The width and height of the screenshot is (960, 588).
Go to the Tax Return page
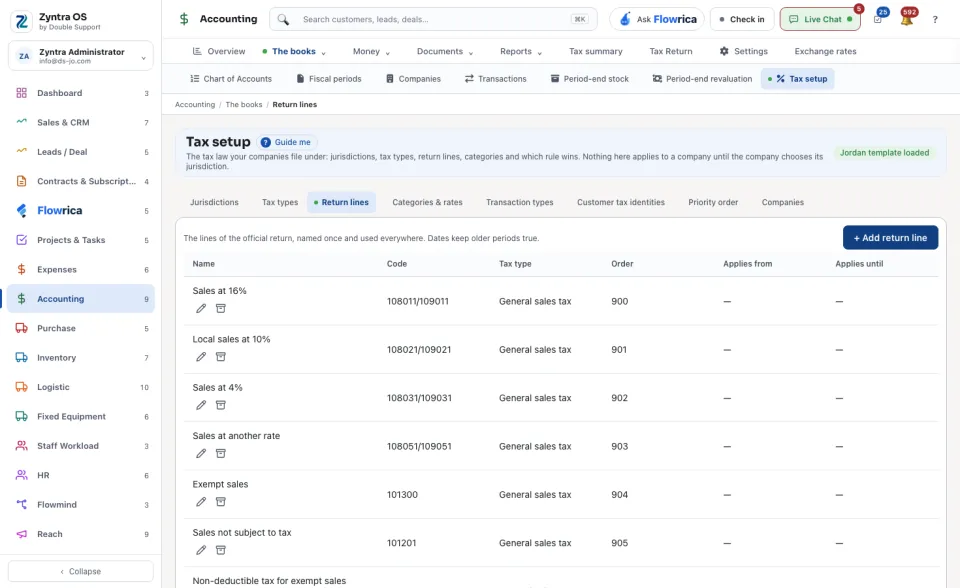pos(671,51)
